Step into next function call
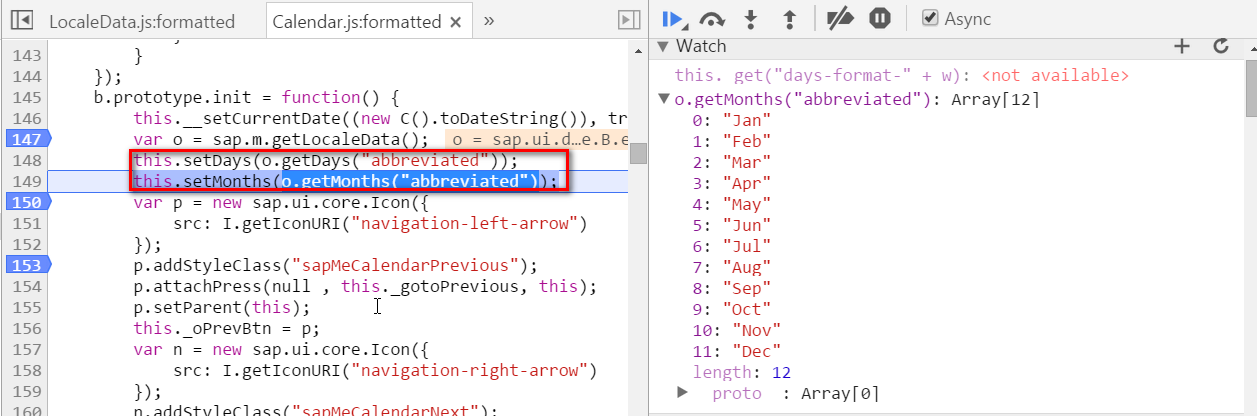Viewport: 1257px width, 416px height. (750, 18)
